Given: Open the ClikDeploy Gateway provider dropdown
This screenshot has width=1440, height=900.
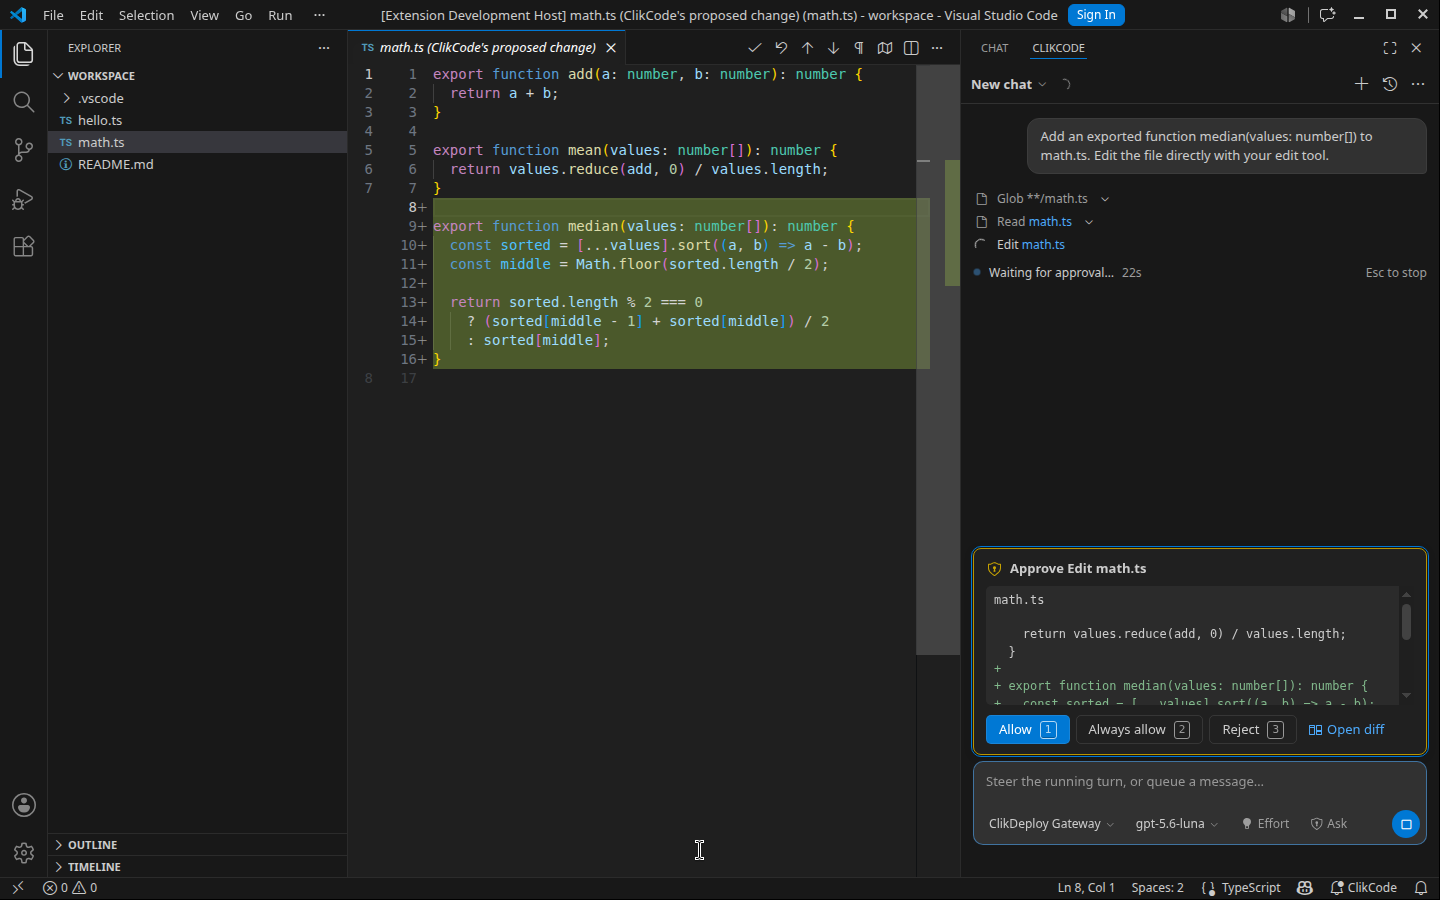Looking at the screenshot, I should tap(1051, 824).
